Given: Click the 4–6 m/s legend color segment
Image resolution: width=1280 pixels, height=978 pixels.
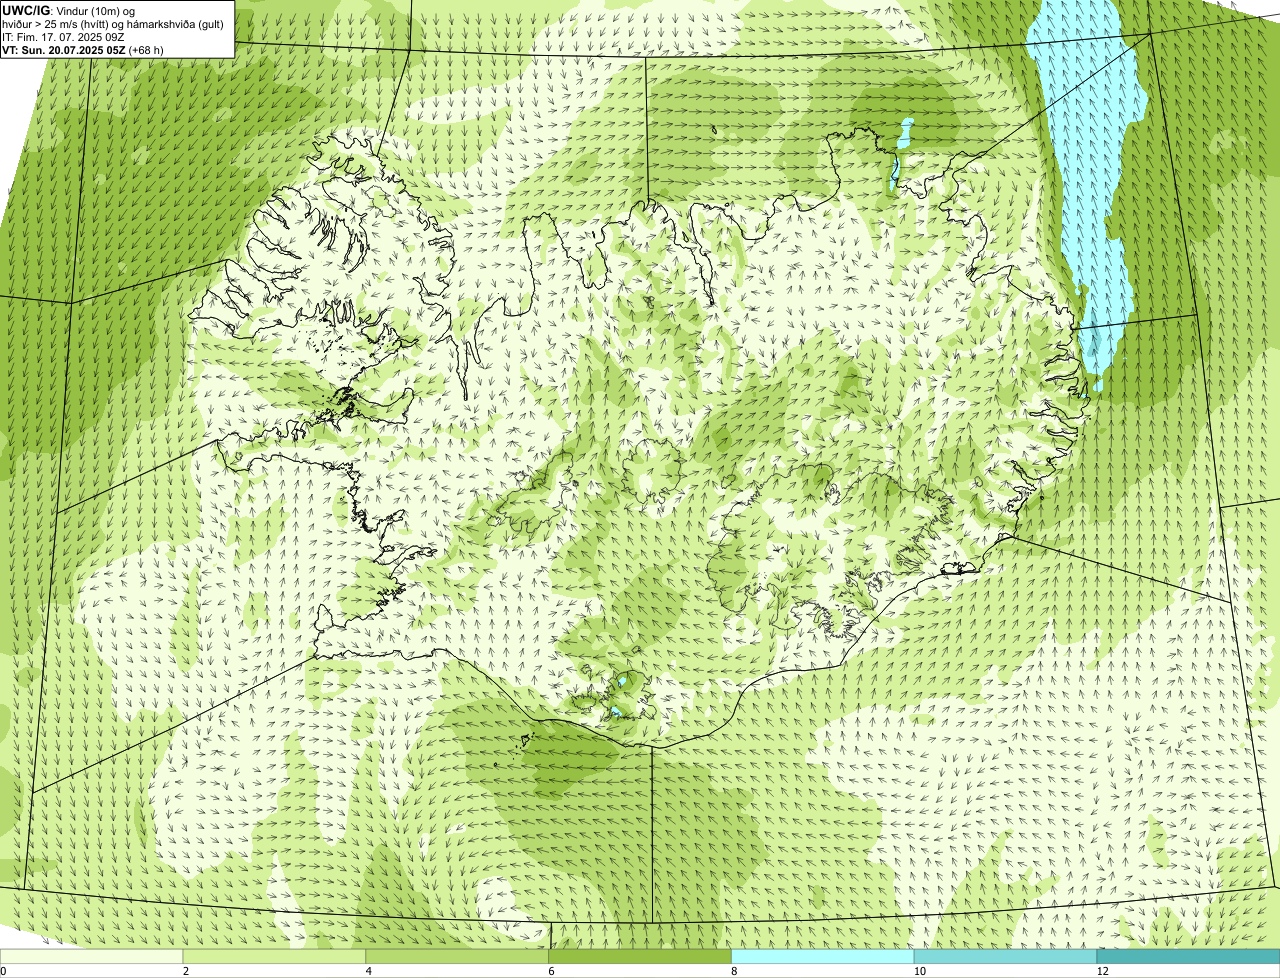Looking at the screenshot, I should pyautogui.click(x=458, y=956).
